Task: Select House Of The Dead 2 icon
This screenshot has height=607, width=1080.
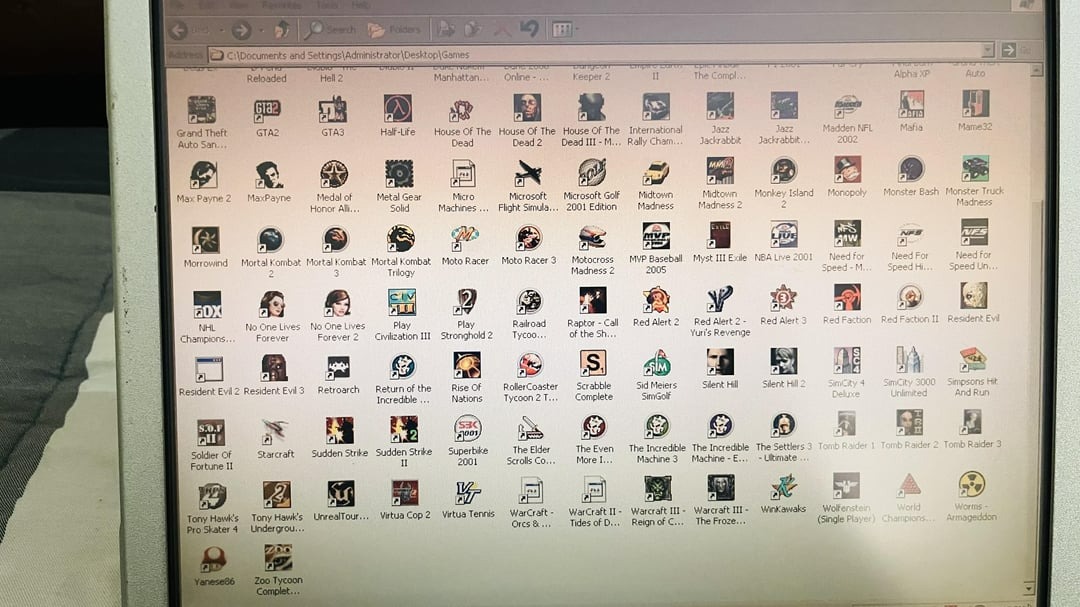Action: (527, 108)
